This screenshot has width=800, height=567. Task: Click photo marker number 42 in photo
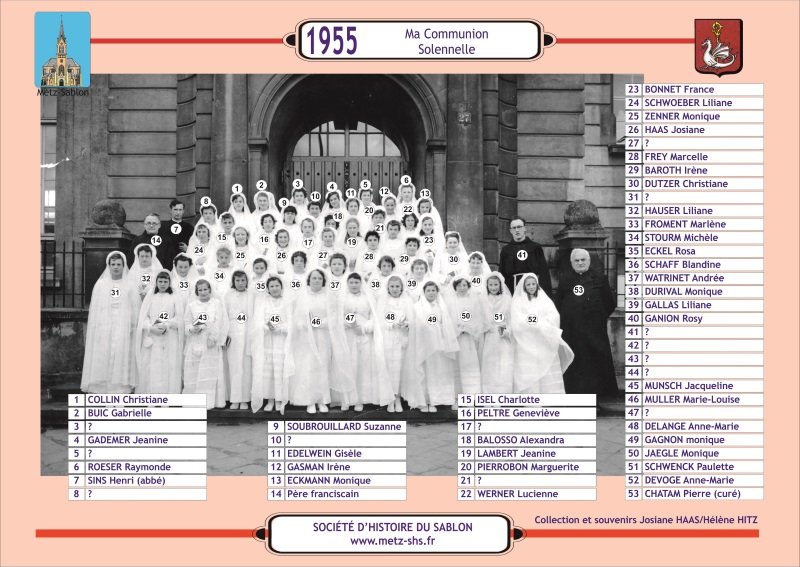pyautogui.click(x=163, y=316)
